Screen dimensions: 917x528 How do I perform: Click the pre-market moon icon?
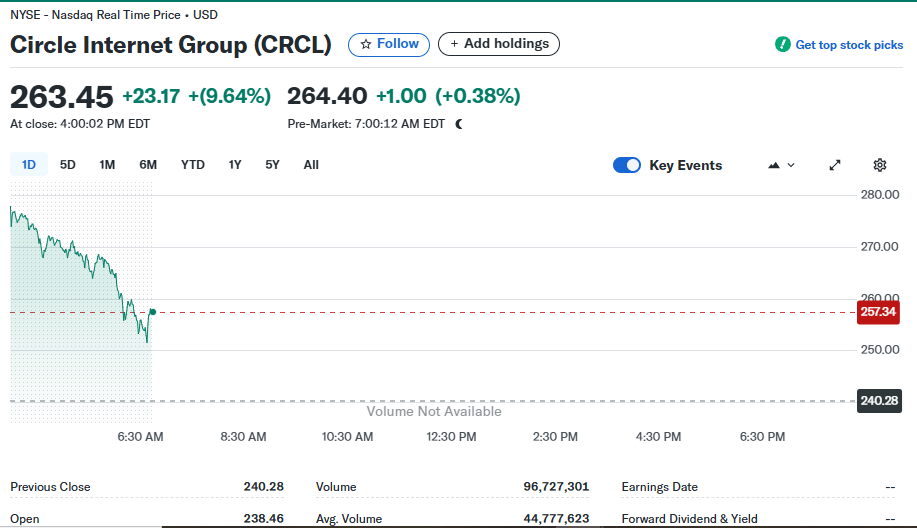tap(459, 124)
